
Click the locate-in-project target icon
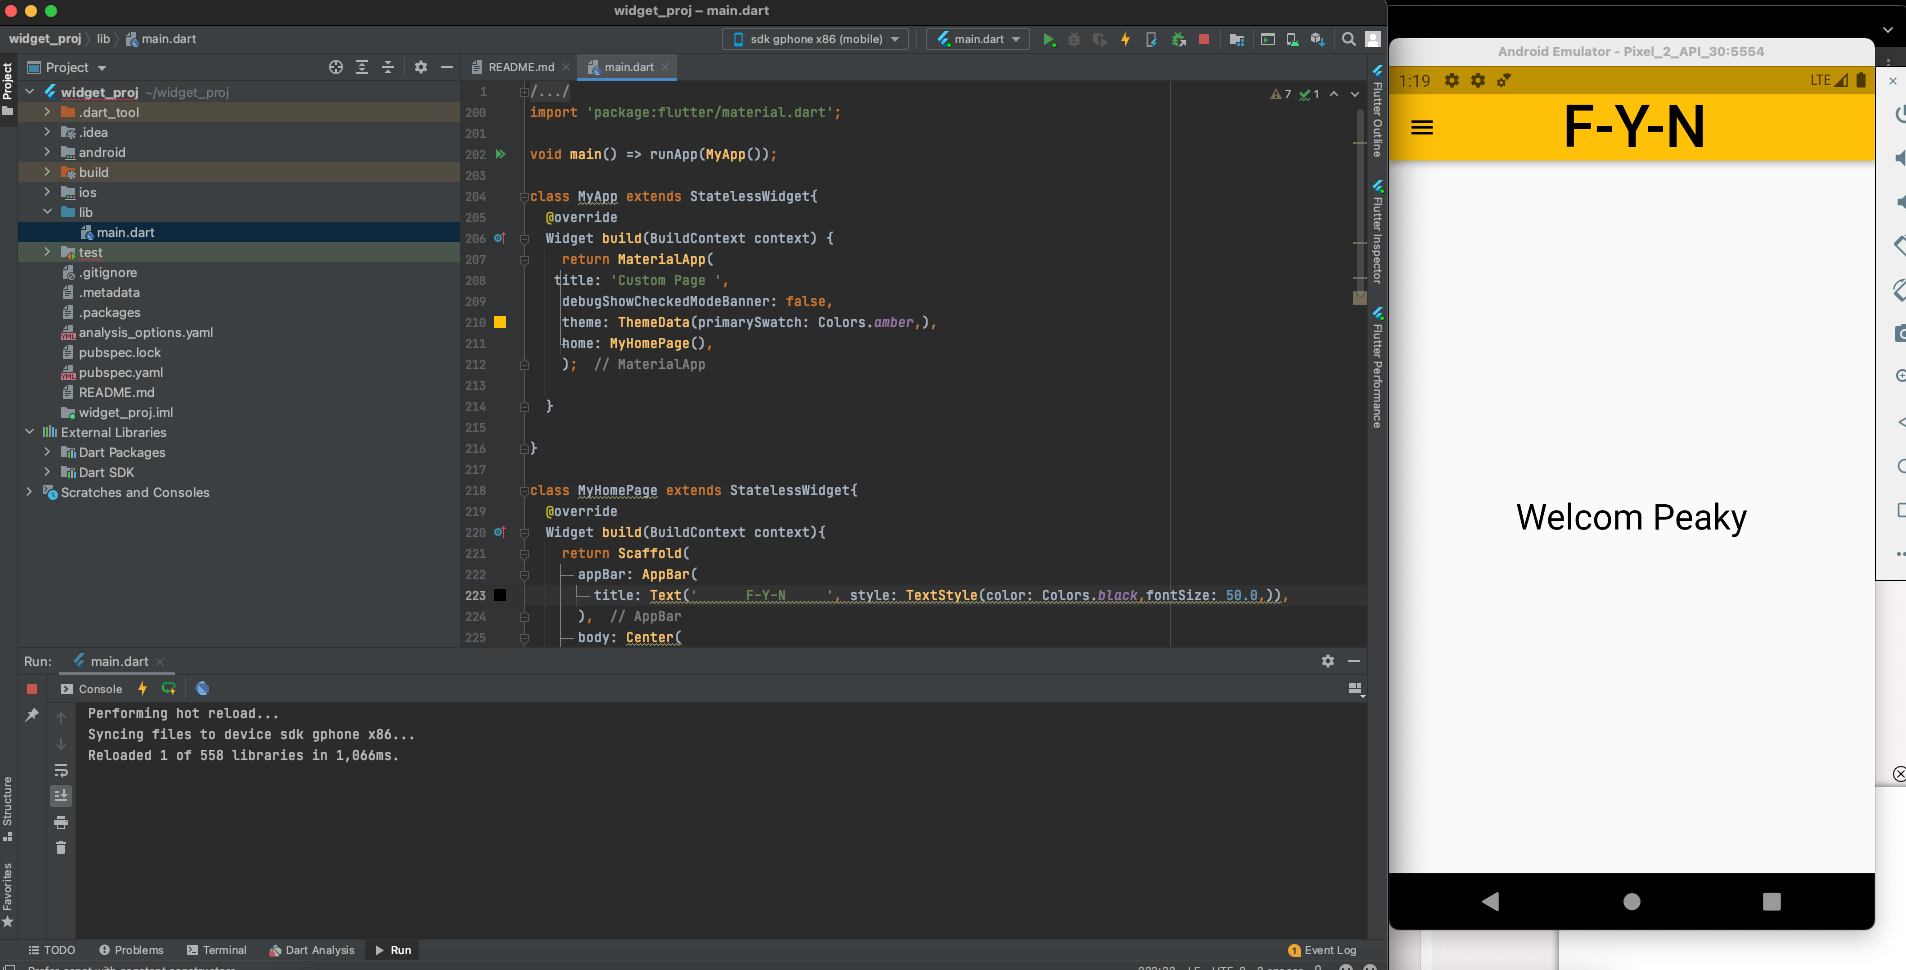336,67
